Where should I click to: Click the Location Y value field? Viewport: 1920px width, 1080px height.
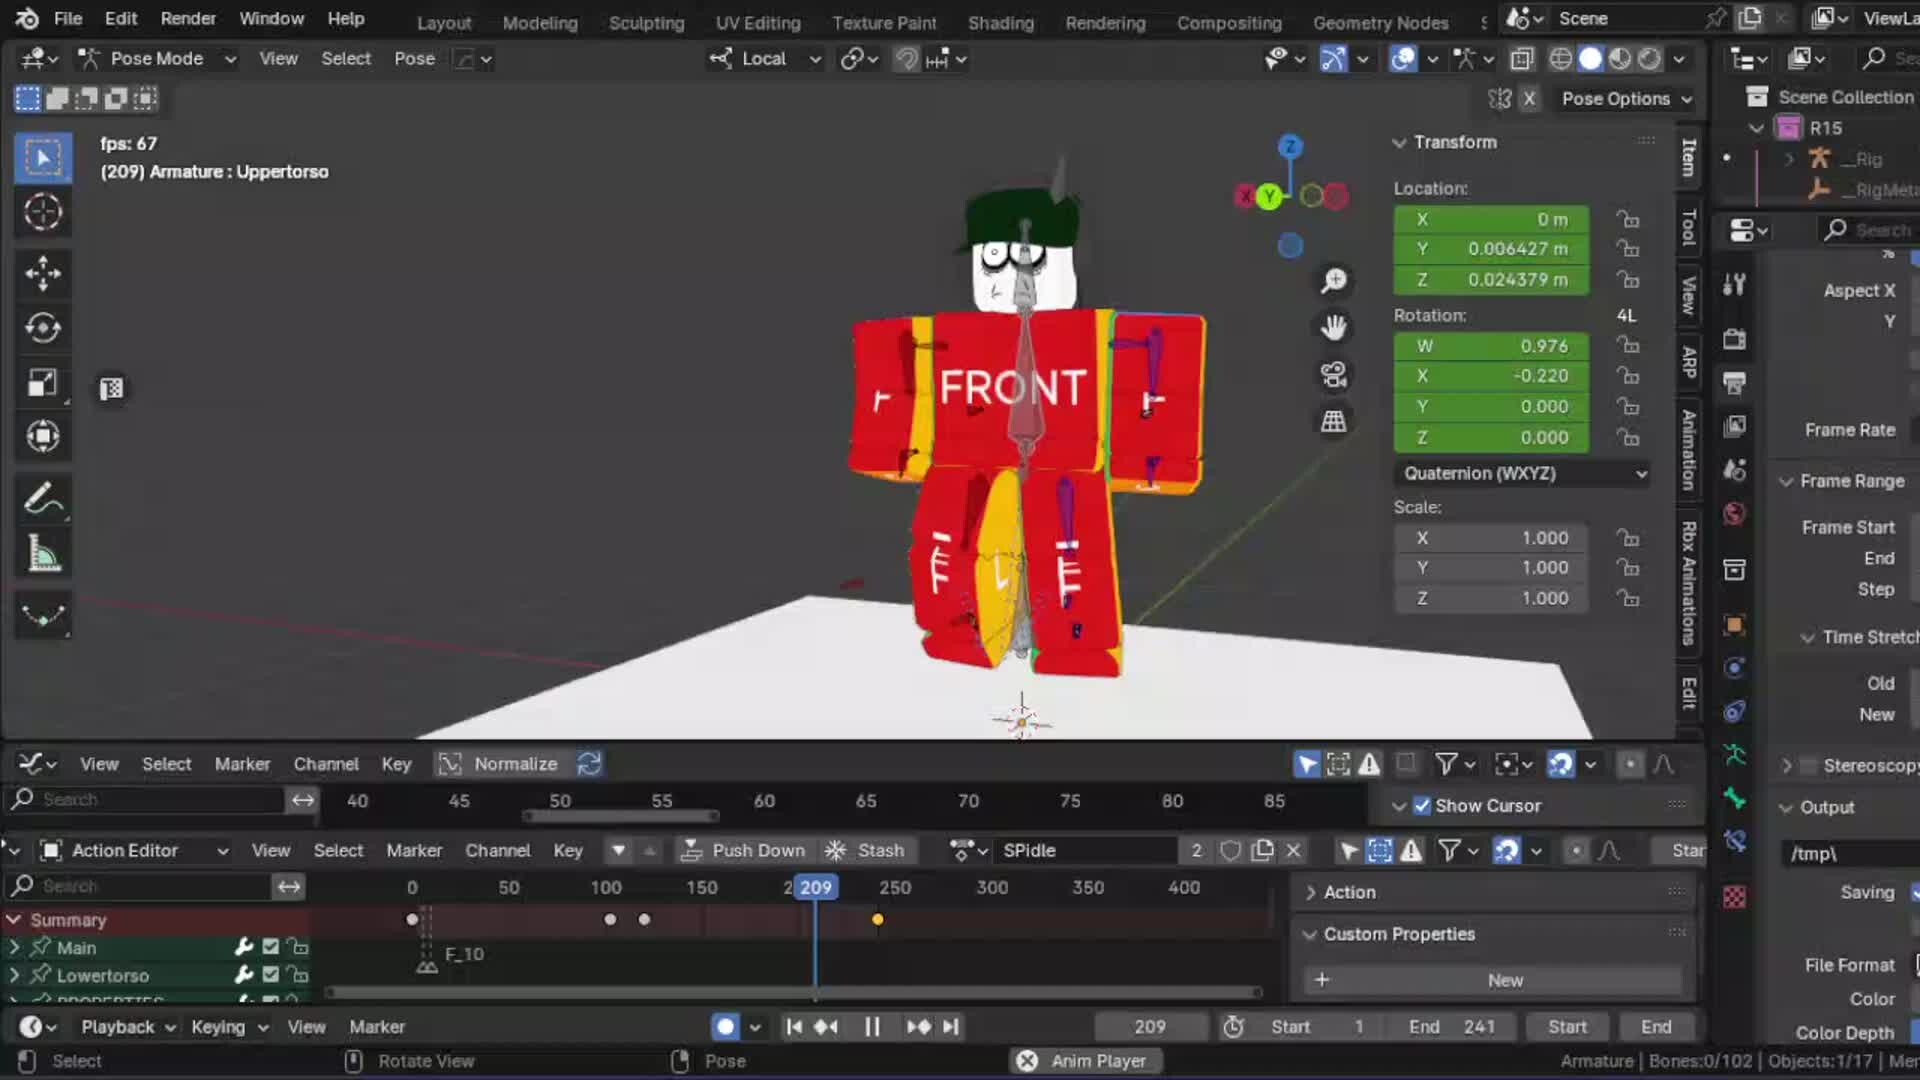tap(1492, 249)
